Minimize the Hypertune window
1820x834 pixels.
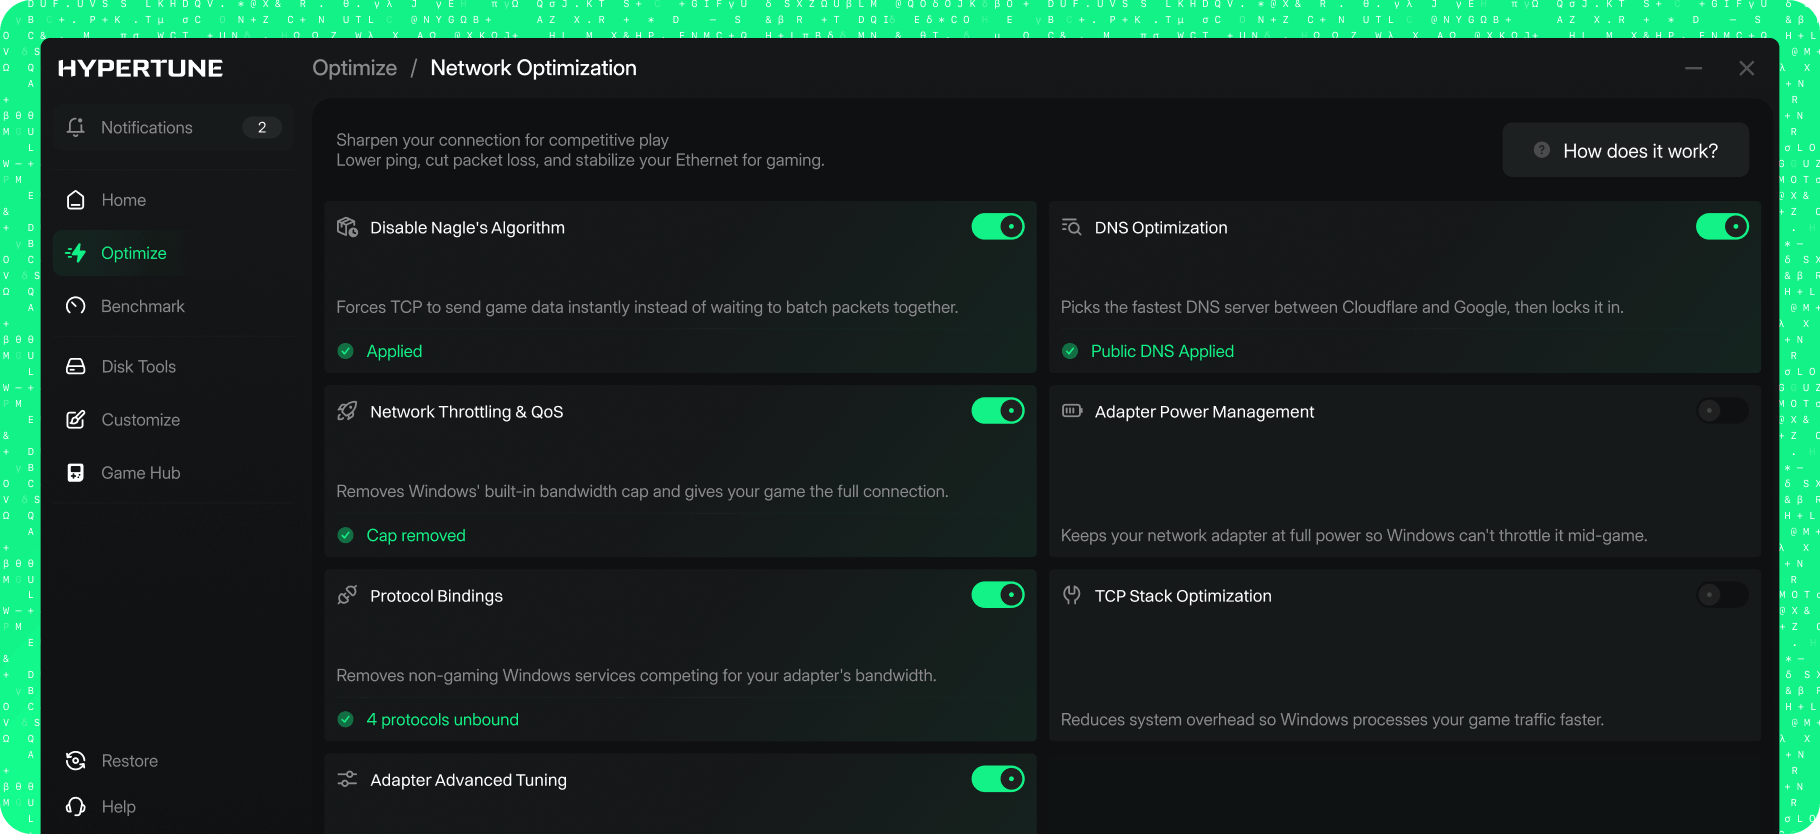1693,68
